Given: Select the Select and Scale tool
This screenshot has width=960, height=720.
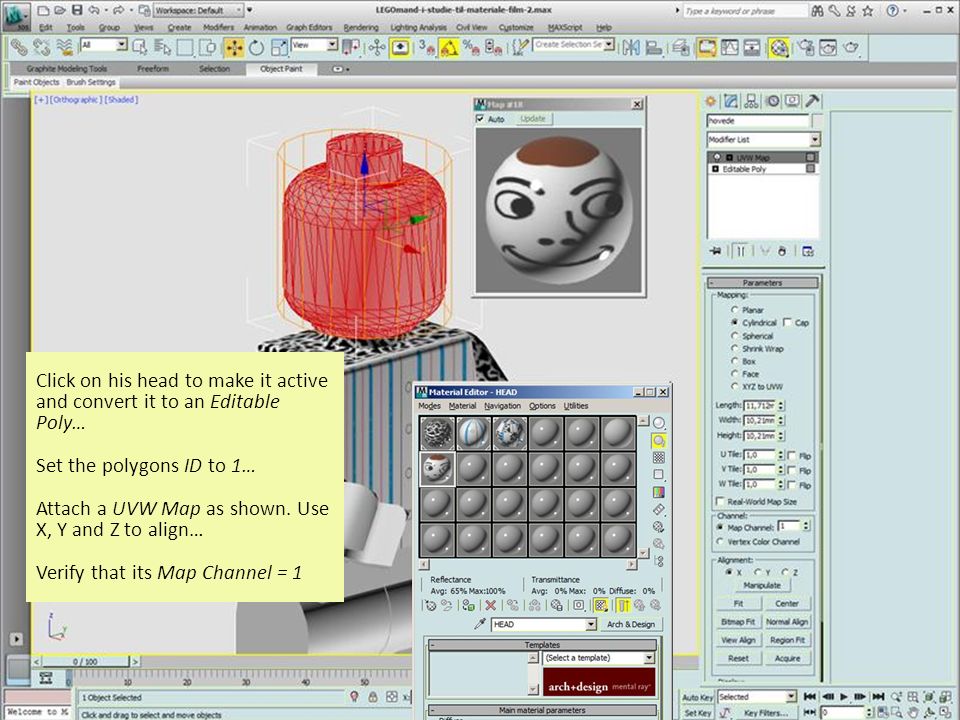Looking at the screenshot, I should [x=279, y=47].
